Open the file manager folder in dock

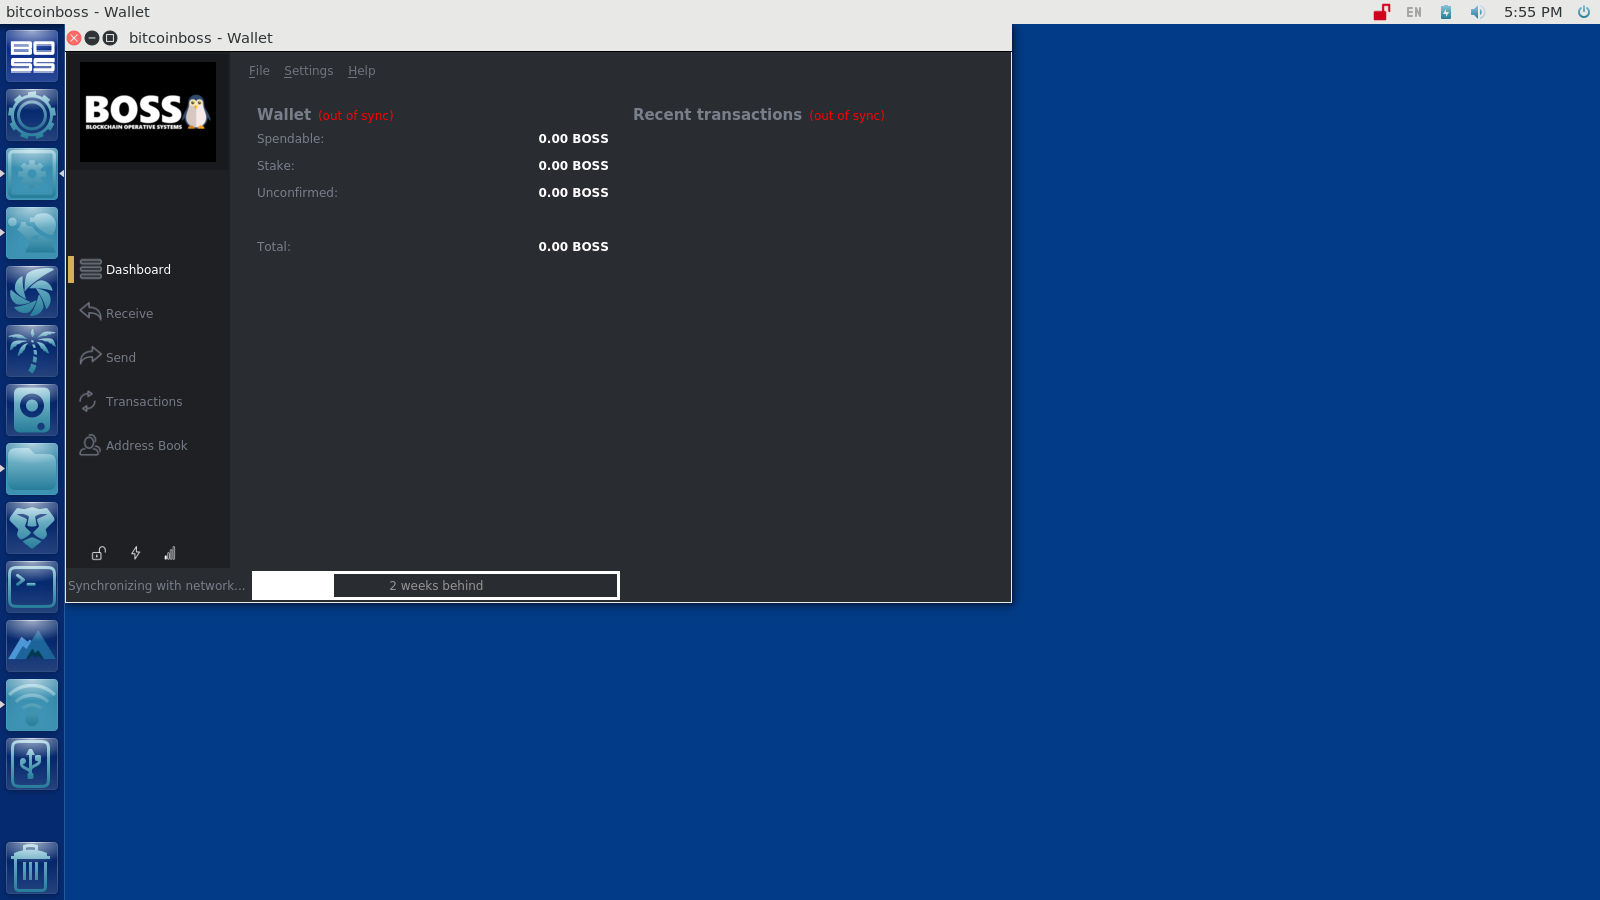pyautogui.click(x=32, y=469)
